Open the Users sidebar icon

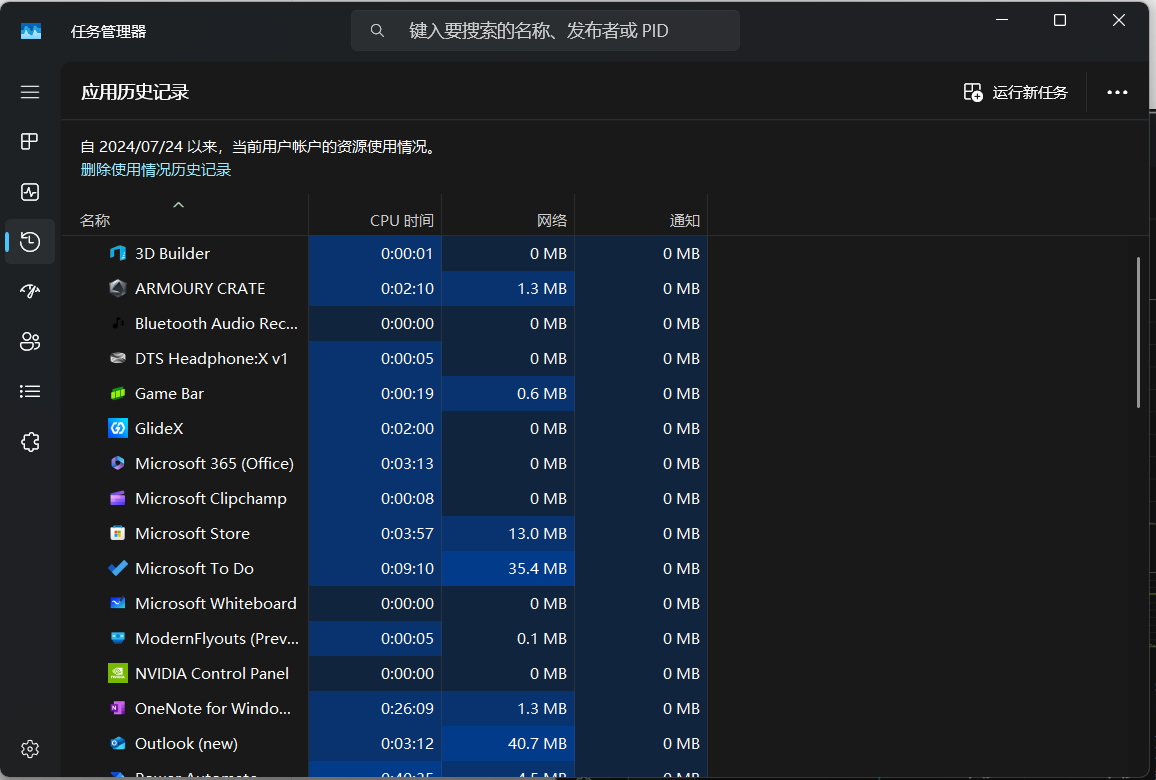(30, 341)
